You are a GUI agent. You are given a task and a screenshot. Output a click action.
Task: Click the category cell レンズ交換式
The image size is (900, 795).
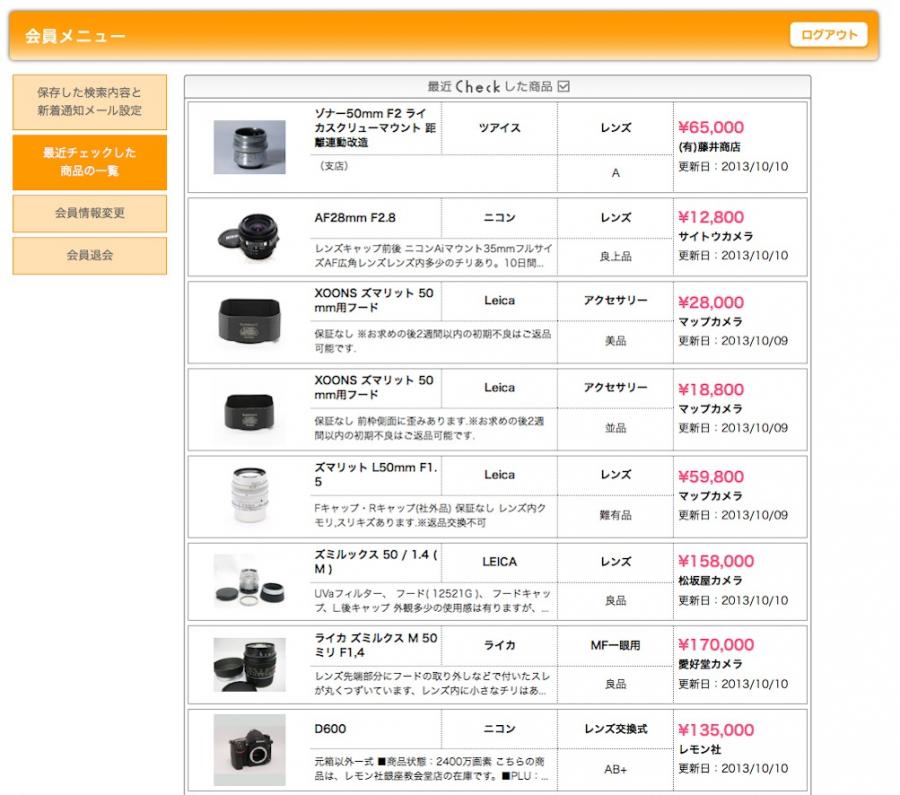(x=615, y=728)
